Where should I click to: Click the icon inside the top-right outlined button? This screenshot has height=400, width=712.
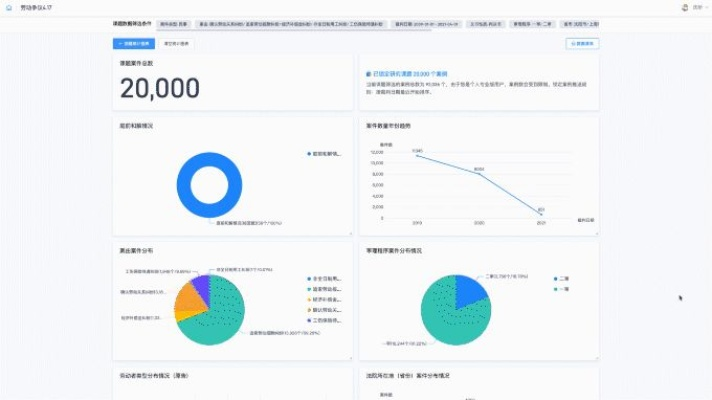(x=571, y=44)
